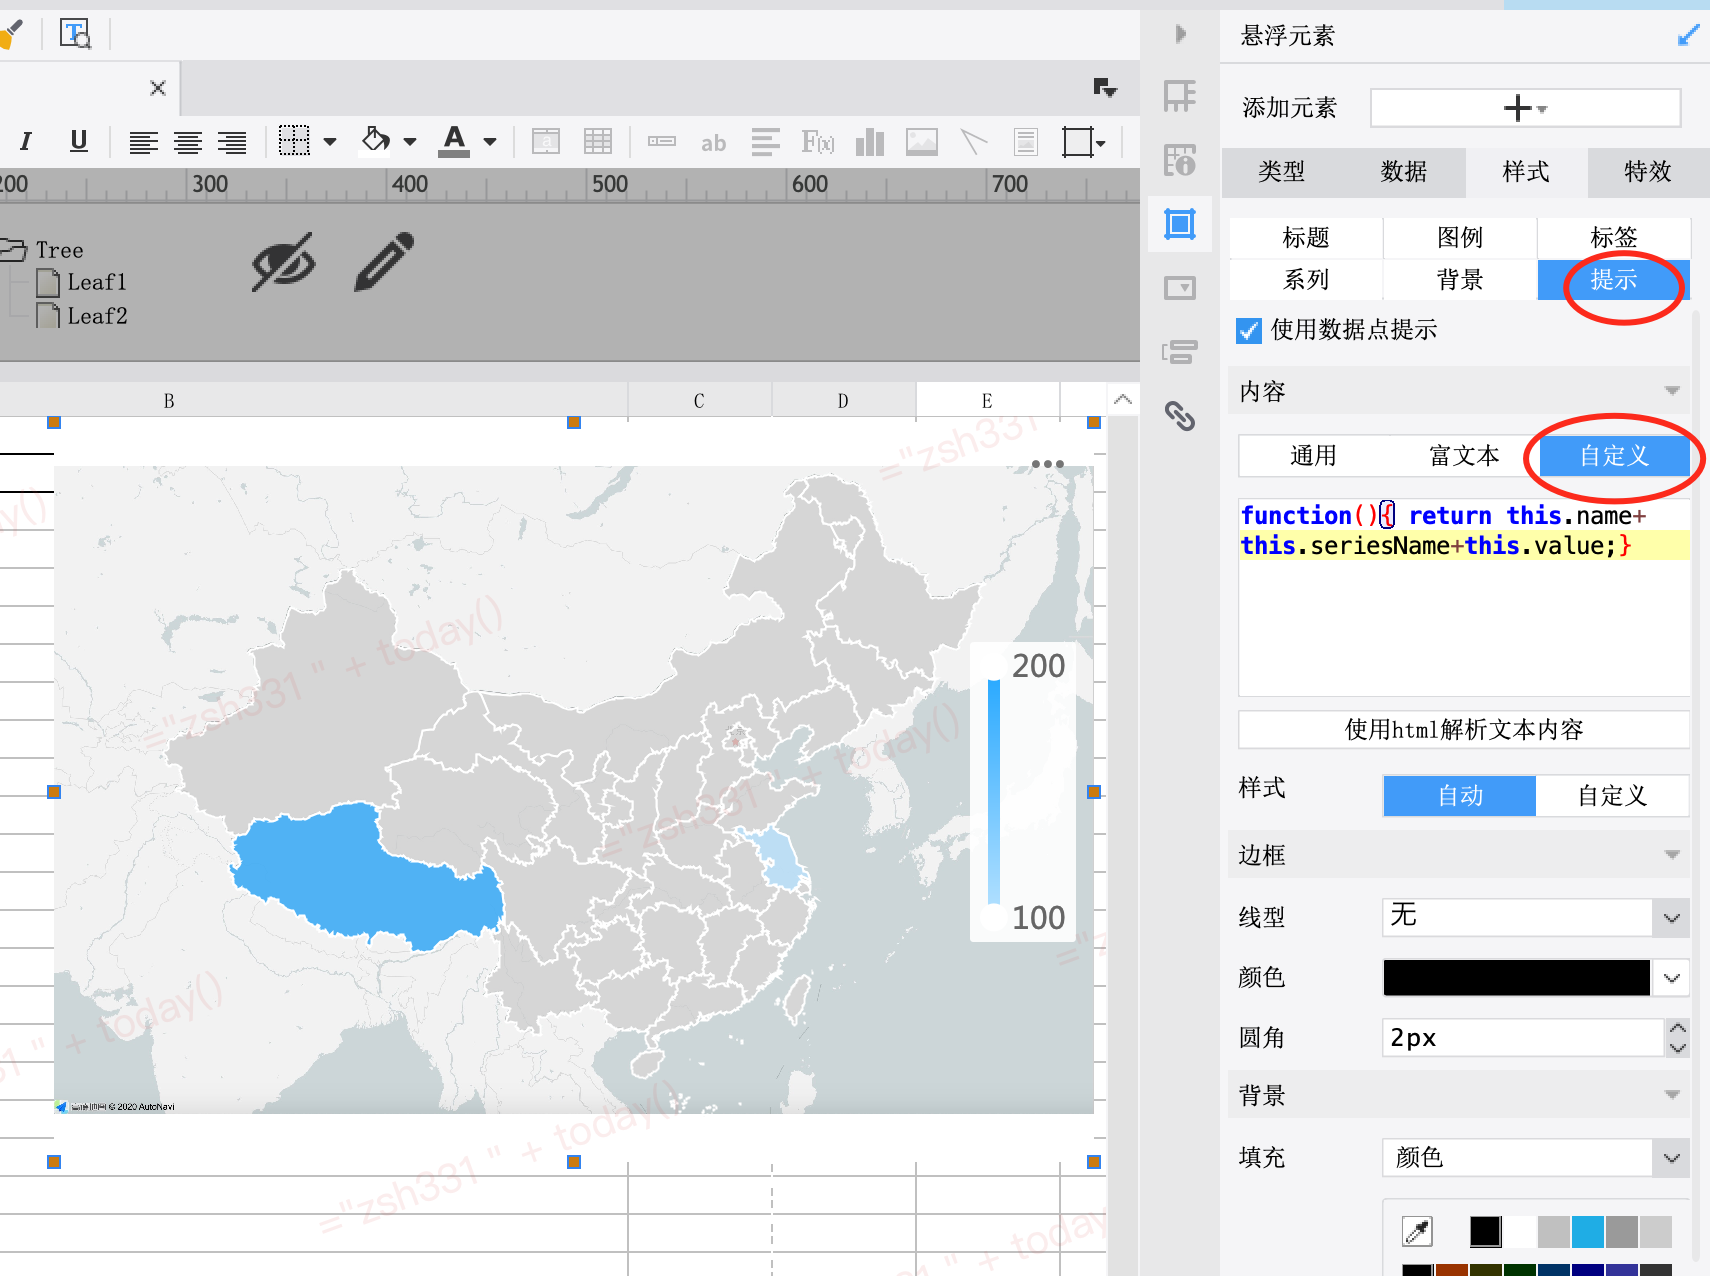Image resolution: width=1710 pixels, height=1276 pixels.
Task: Pick color with the eyedropper tool
Action: (1418, 1231)
